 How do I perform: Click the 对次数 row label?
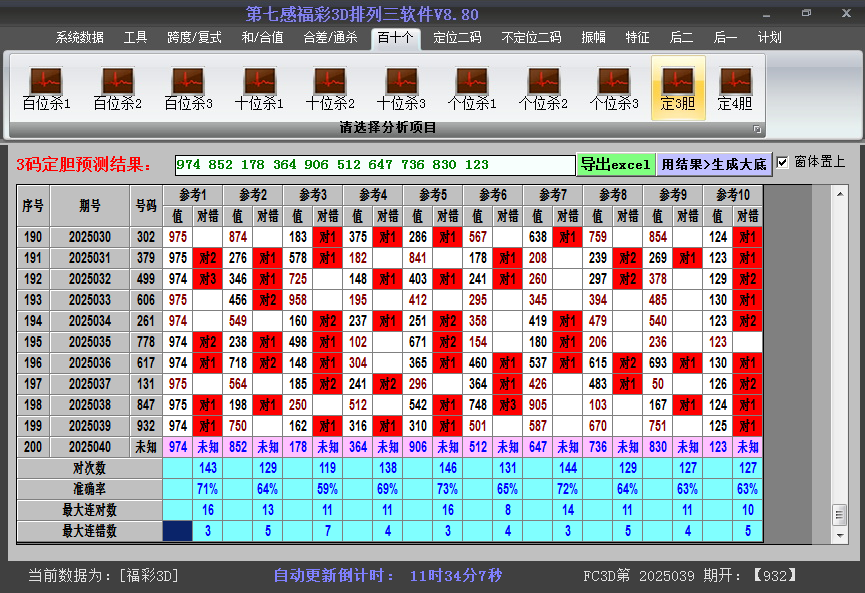(x=89, y=468)
